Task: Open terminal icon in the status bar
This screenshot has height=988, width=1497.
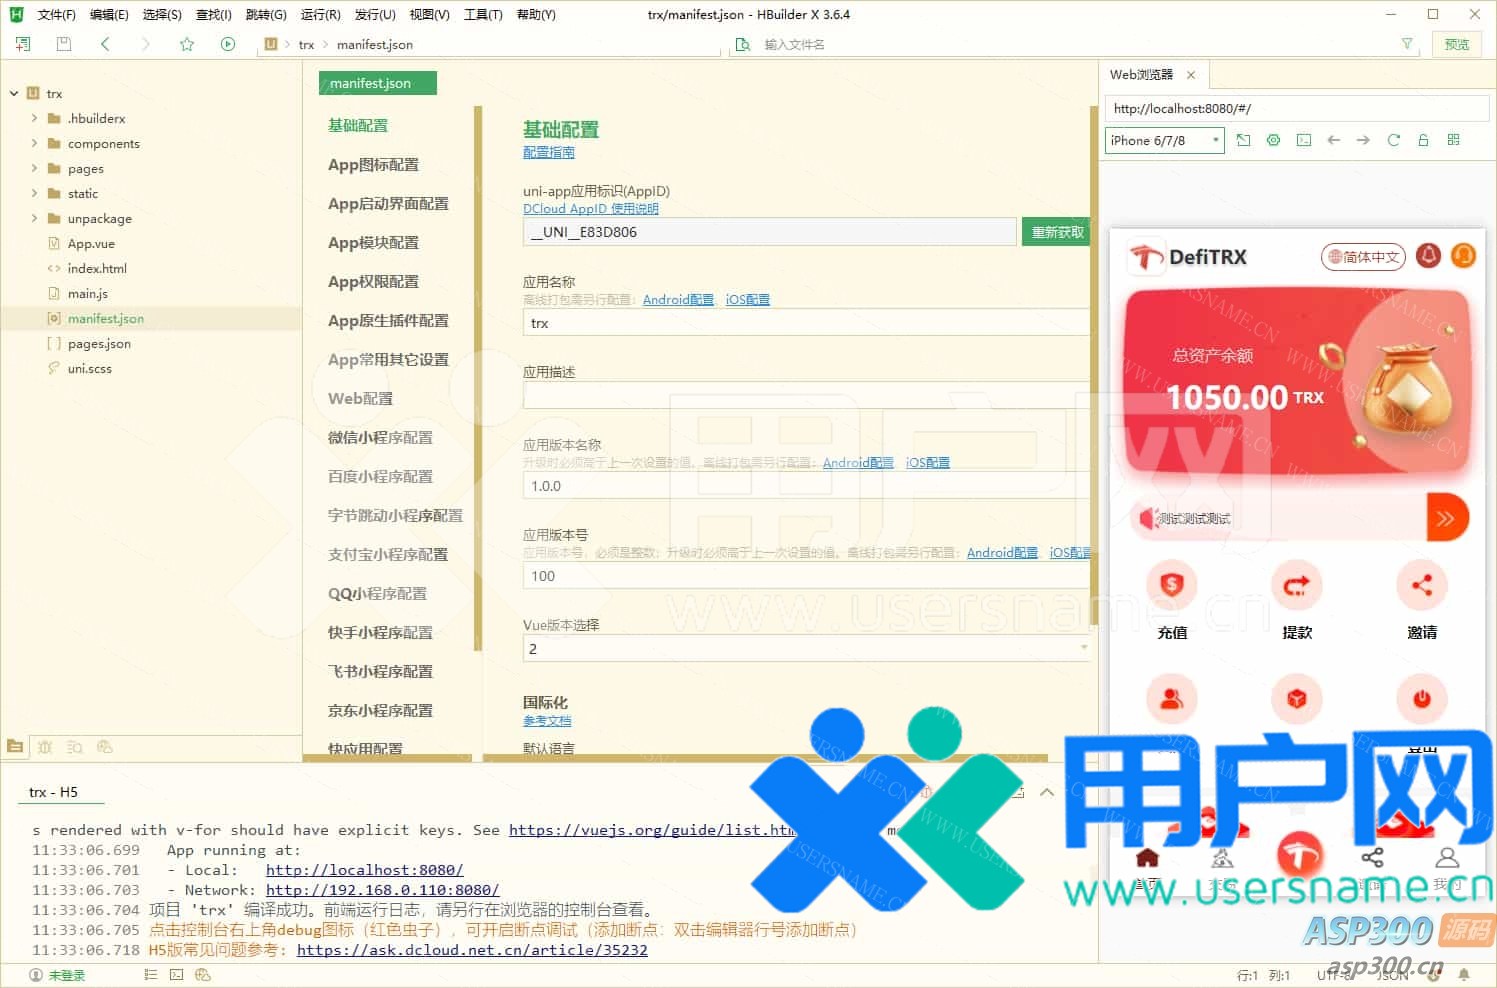Action: click(177, 975)
